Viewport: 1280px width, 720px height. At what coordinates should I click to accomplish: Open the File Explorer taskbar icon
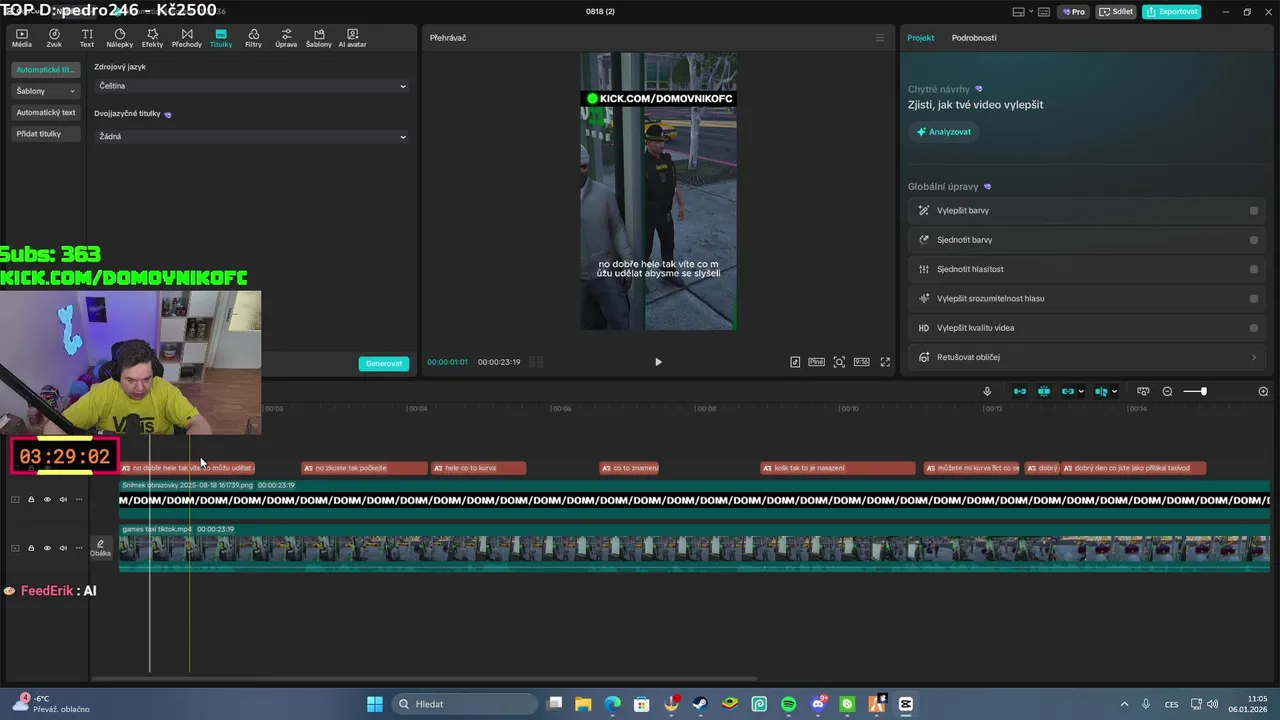583,704
